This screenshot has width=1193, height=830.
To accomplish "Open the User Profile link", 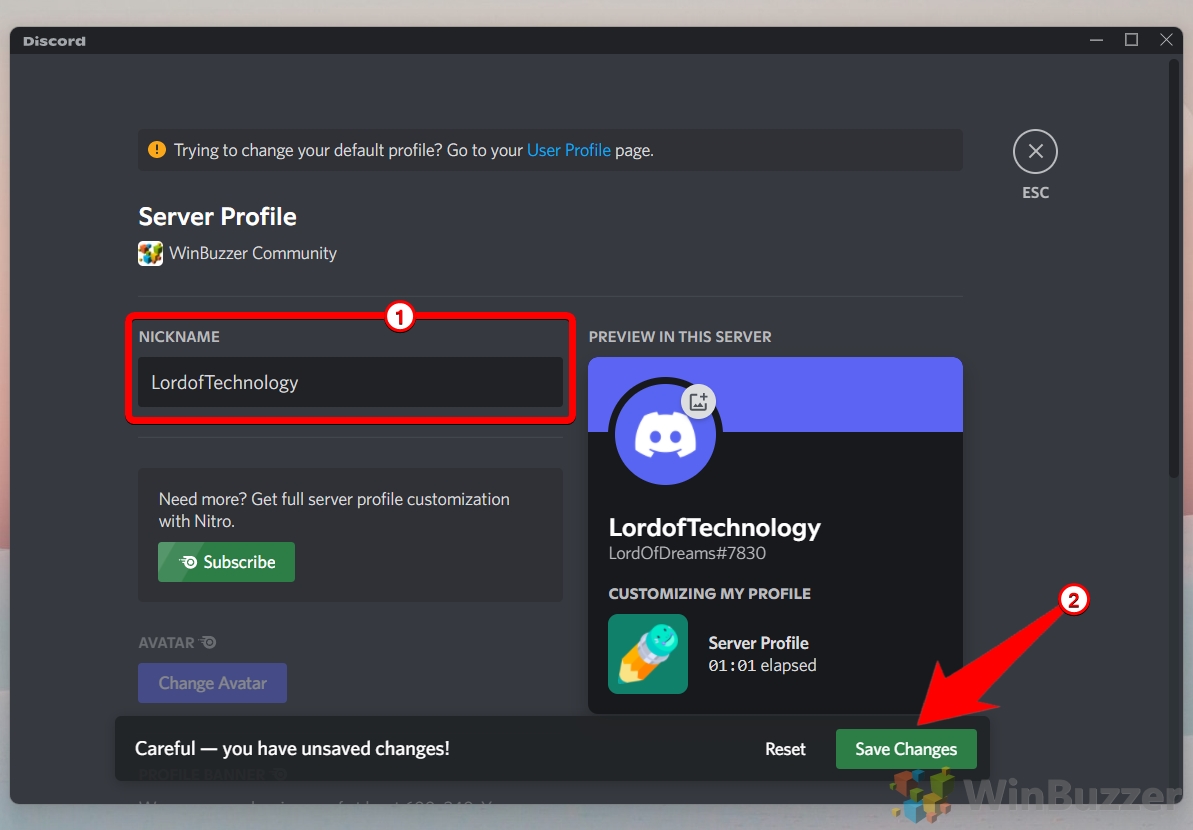I will (568, 150).
